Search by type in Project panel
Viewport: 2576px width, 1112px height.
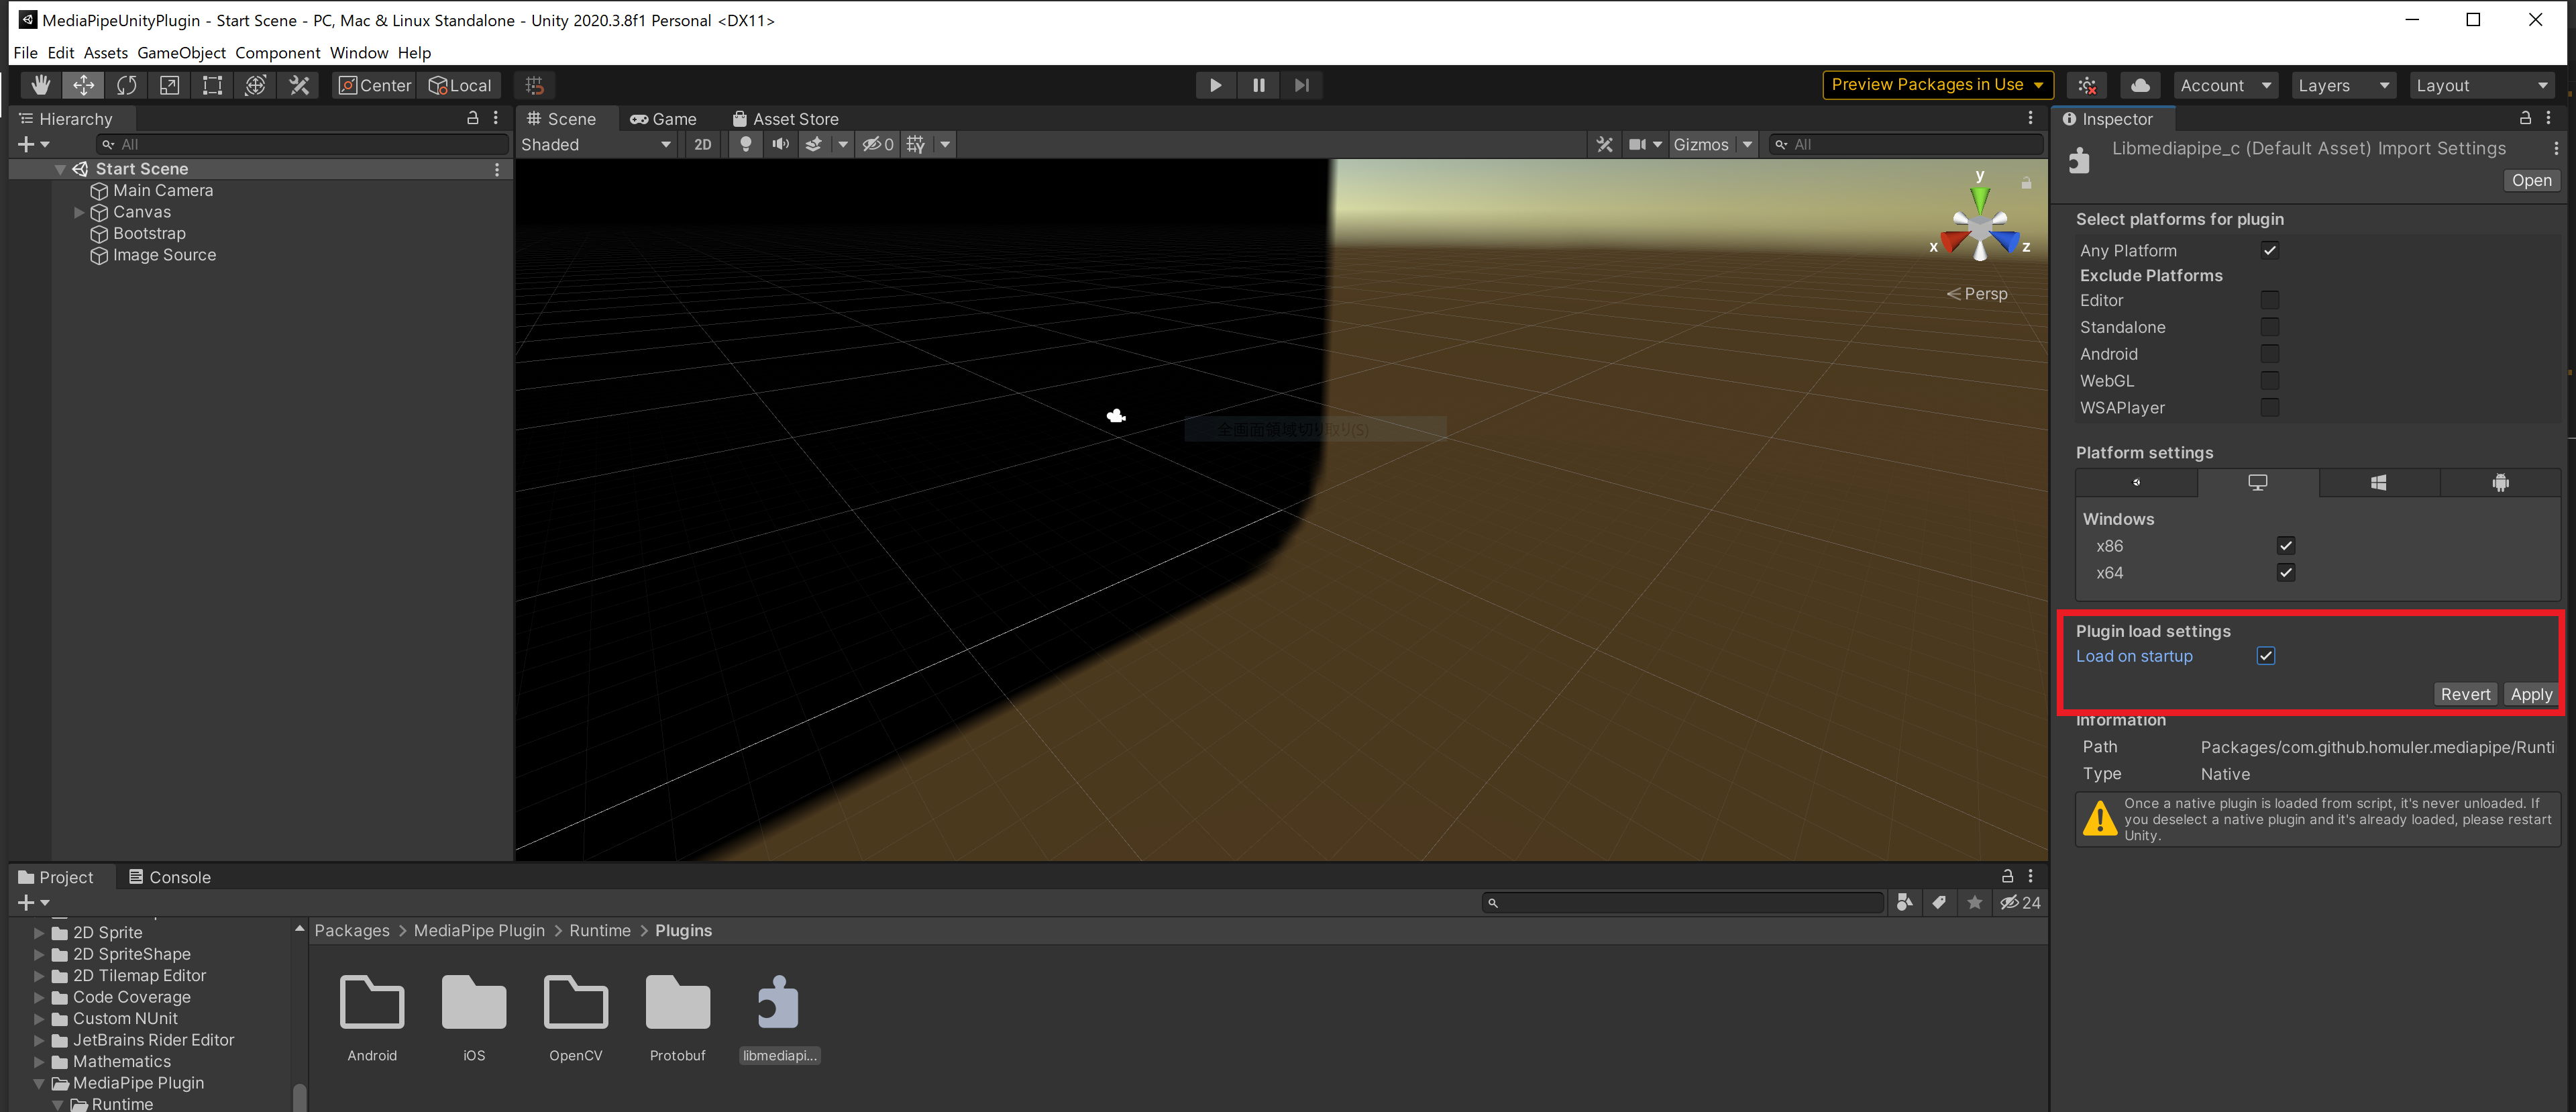1904,902
